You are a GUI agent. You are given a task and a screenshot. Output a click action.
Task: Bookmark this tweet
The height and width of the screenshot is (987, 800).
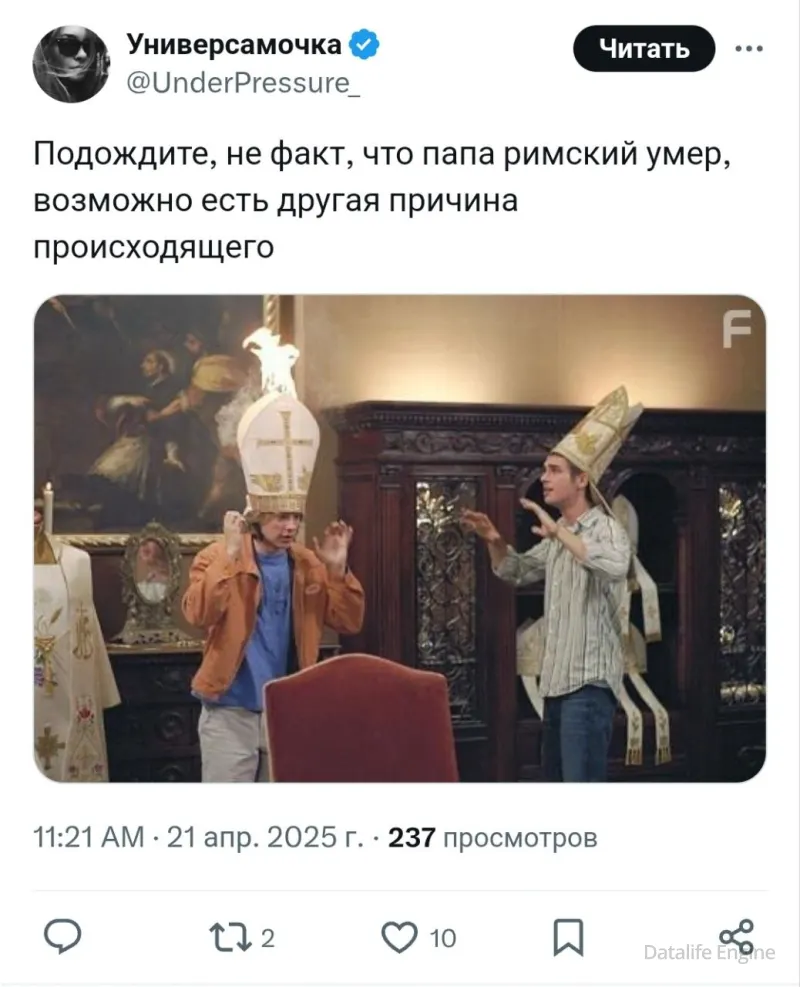coord(568,937)
